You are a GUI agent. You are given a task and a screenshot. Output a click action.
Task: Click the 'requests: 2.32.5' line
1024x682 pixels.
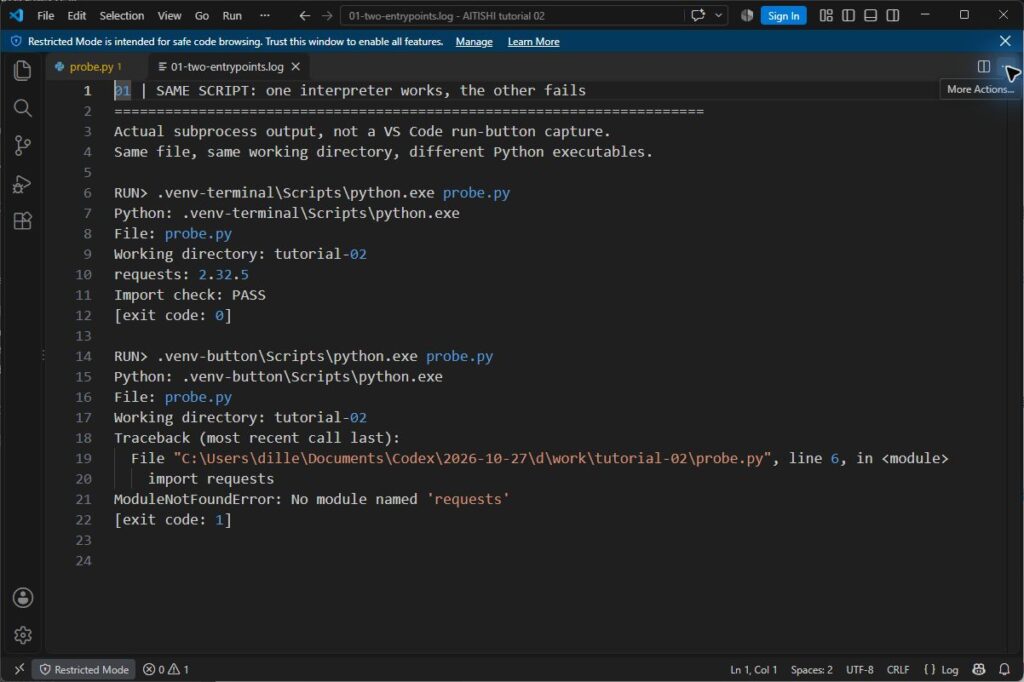[x=181, y=274]
